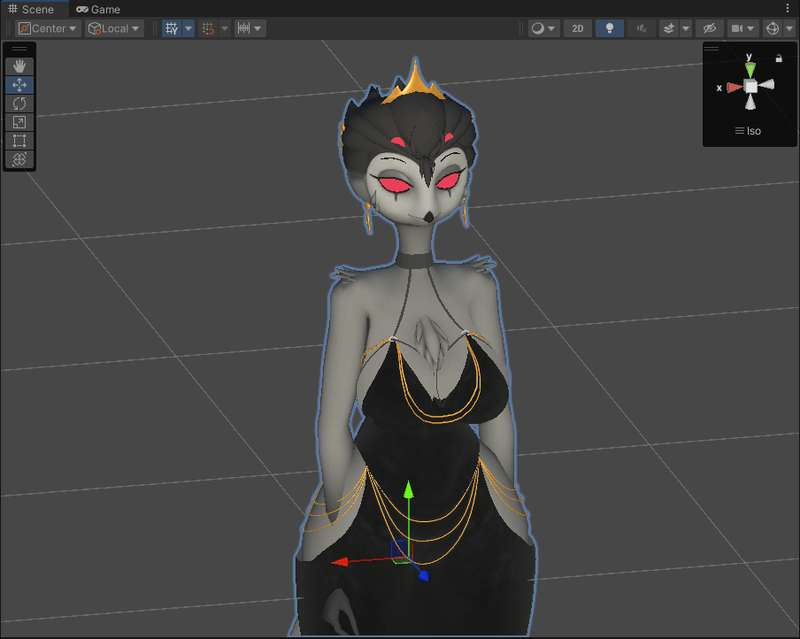This screenshot has height=639, width=800.
Task: Click the tools overlay drag handle
Action: click(x=19, y=49)
